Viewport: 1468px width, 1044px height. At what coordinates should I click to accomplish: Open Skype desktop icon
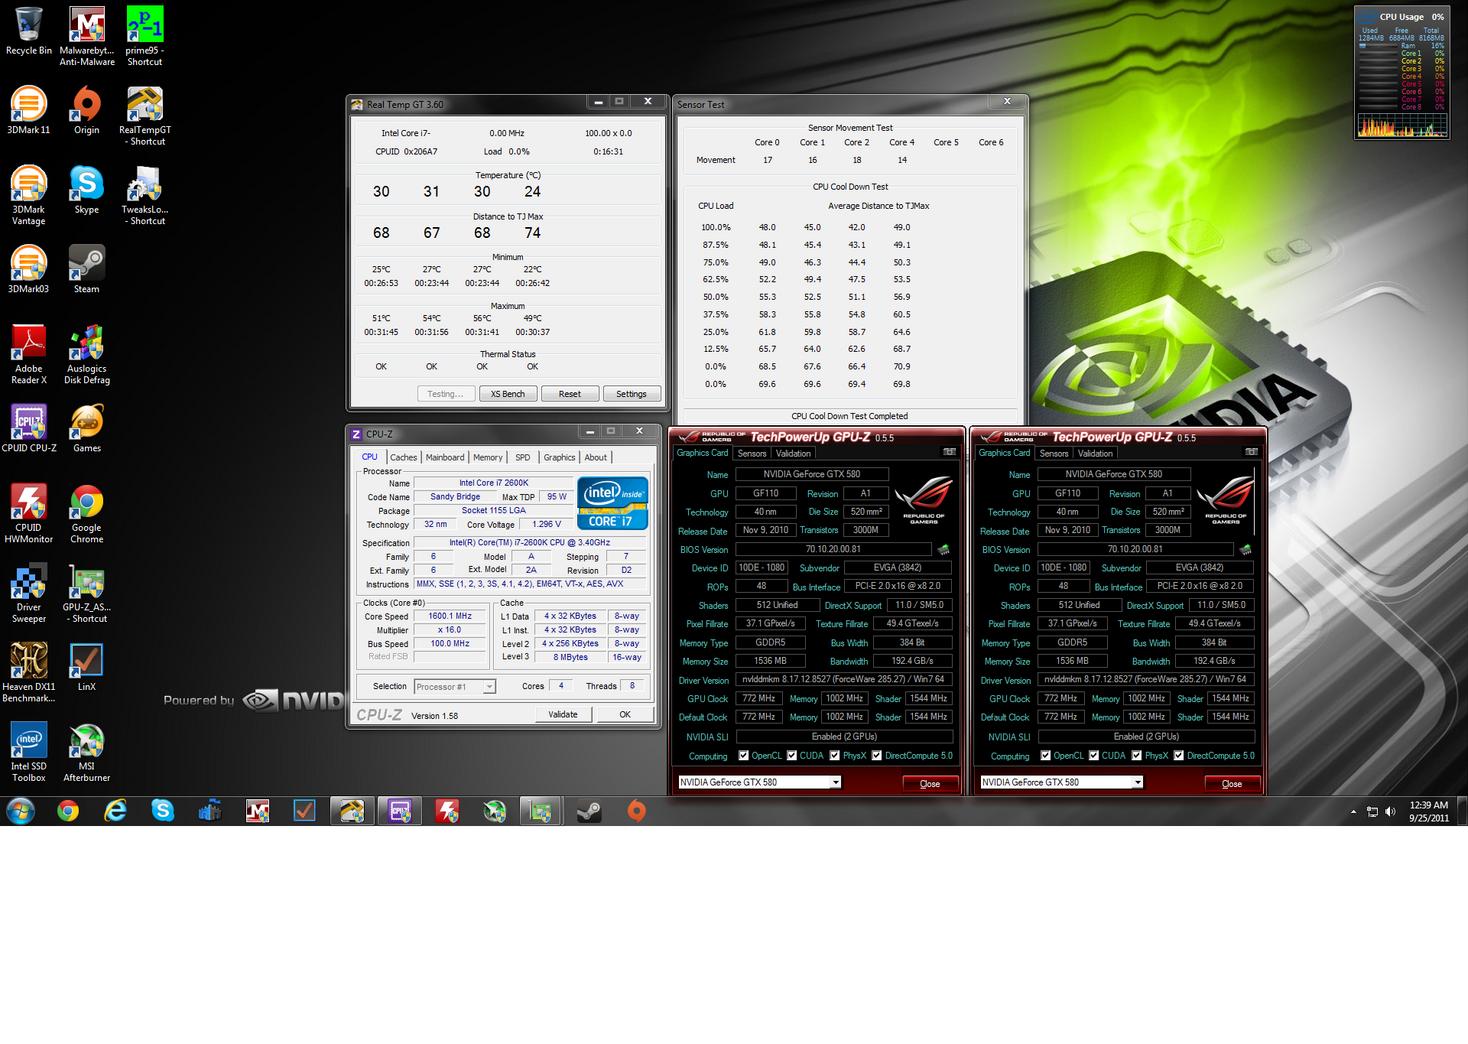point(87,190)
